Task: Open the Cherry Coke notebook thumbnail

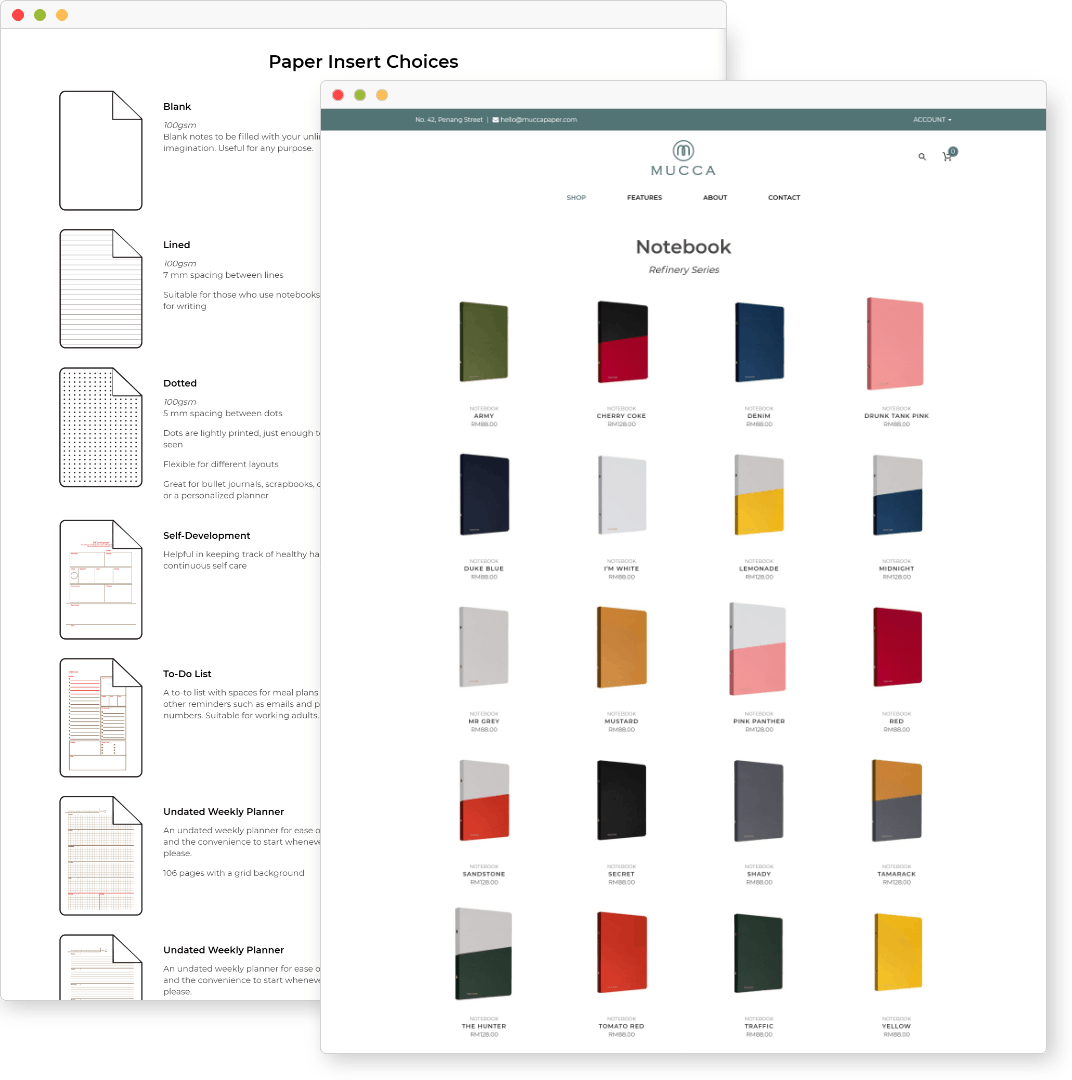Action: pos(622,342)
